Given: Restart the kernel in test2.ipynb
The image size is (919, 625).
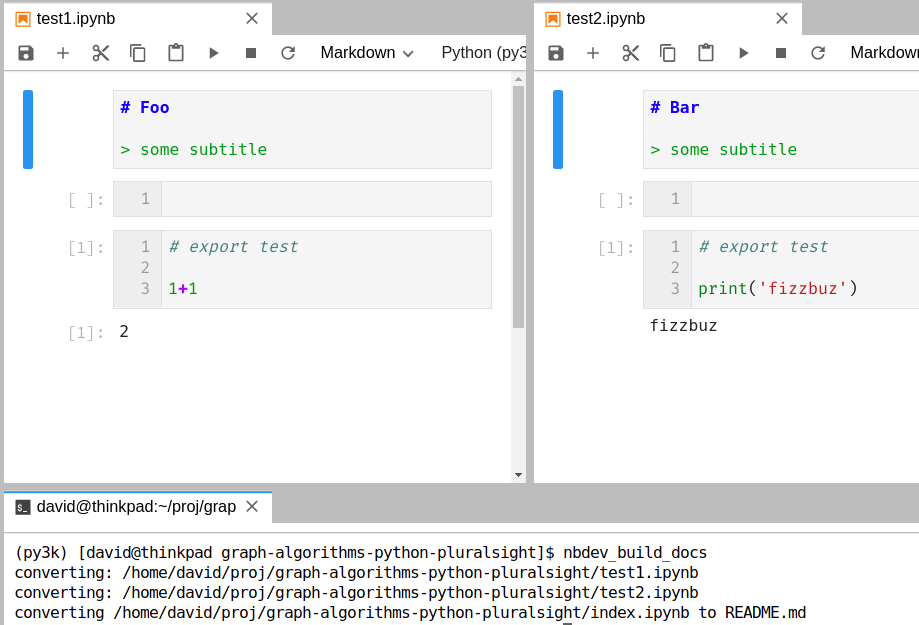Looking at the screenshot, I should [817, 53].
